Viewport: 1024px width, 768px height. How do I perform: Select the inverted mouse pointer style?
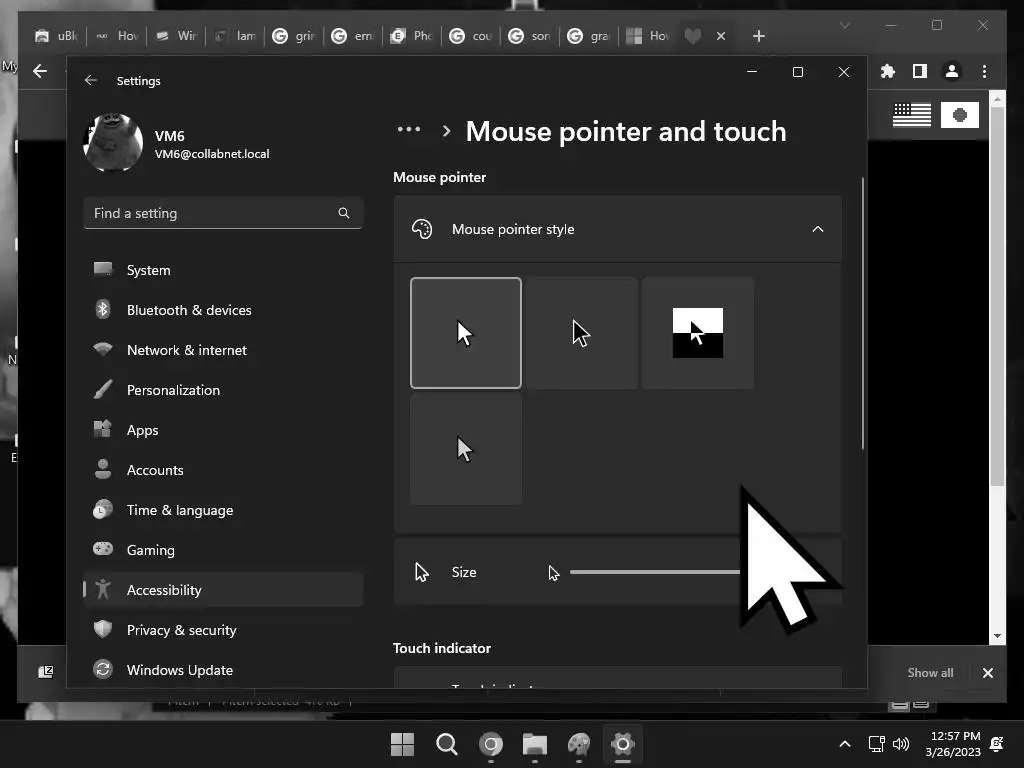pyautogui.click(x=697, y=333)
